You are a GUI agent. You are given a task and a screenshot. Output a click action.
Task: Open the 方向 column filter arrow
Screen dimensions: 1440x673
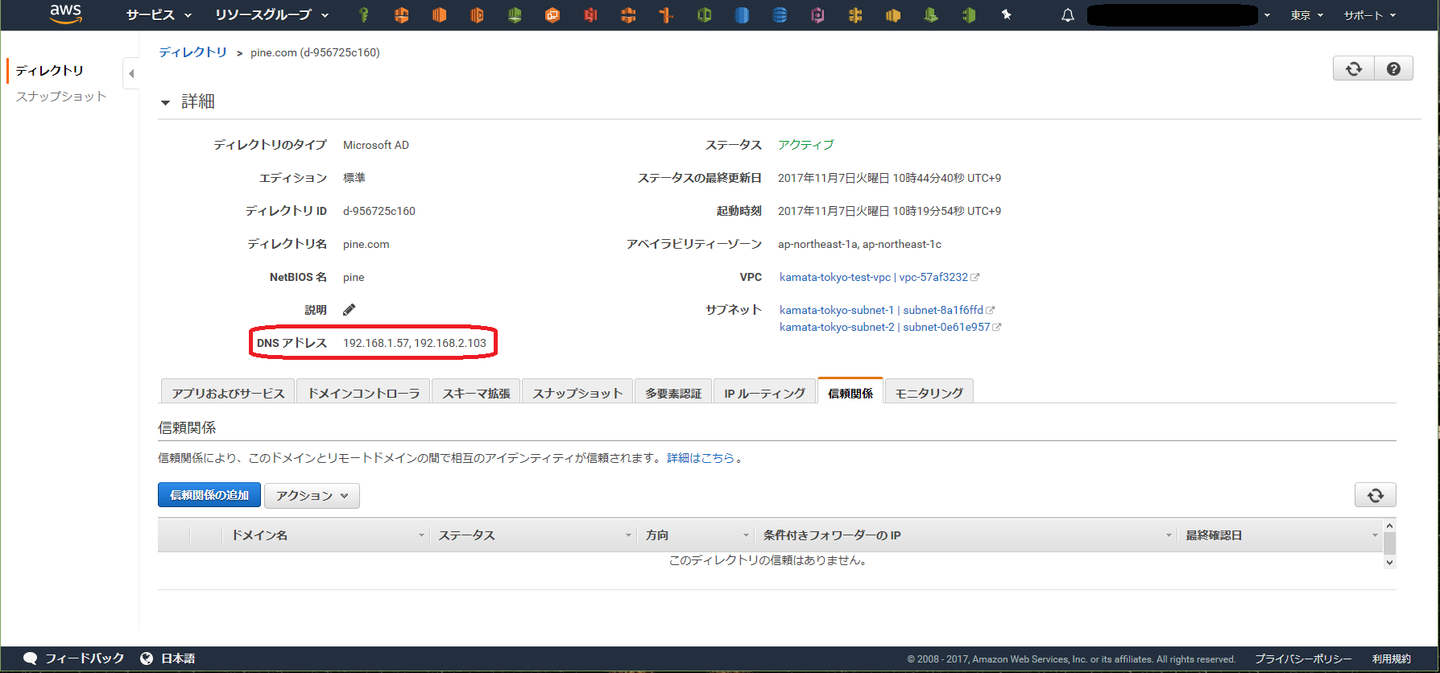746,536
